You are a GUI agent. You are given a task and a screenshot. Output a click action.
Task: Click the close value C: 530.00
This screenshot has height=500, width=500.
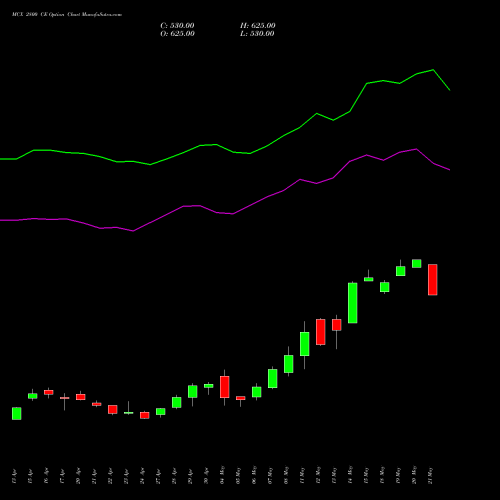pyautogui.click(x=177, y=26)
